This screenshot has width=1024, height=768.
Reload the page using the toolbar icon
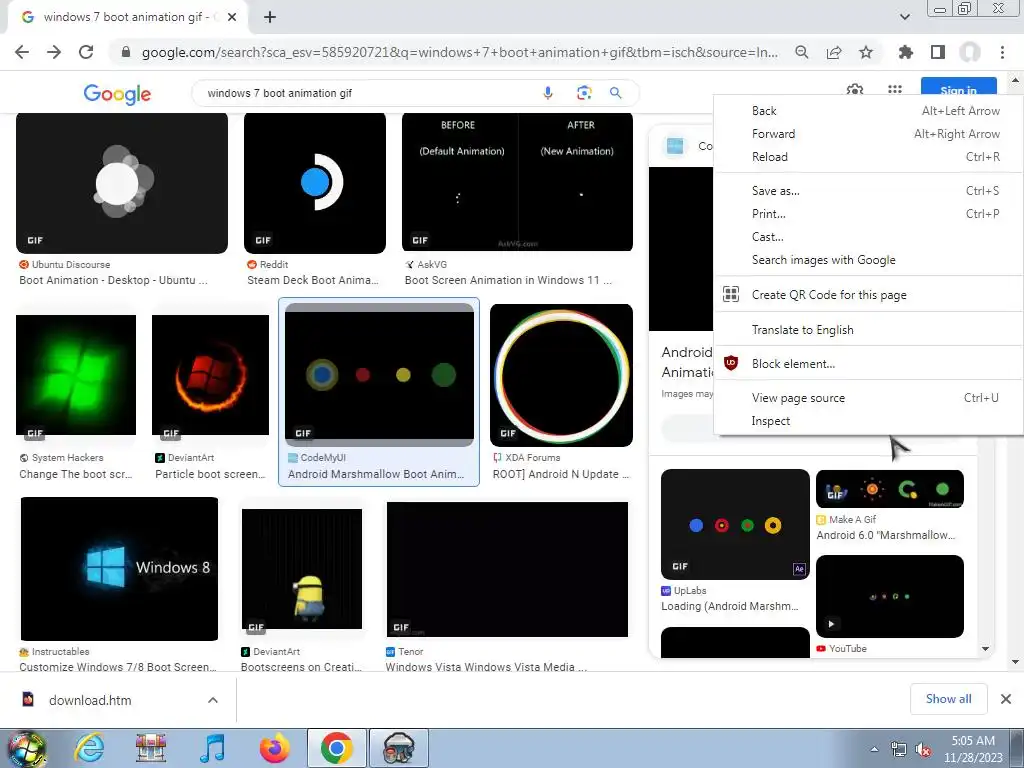86,52
